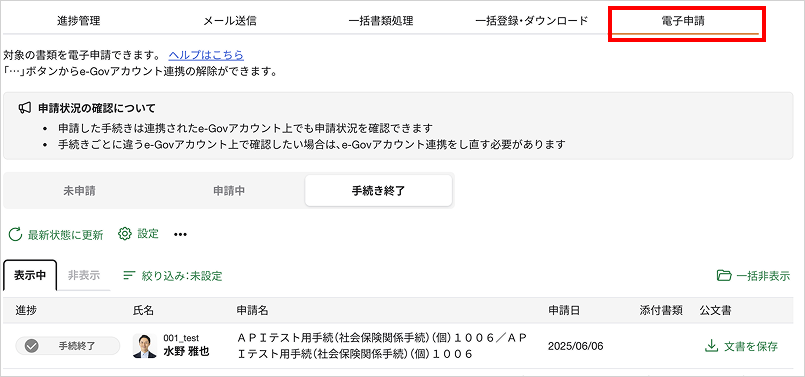Select the 手続き終了 segment

(378, 191)
